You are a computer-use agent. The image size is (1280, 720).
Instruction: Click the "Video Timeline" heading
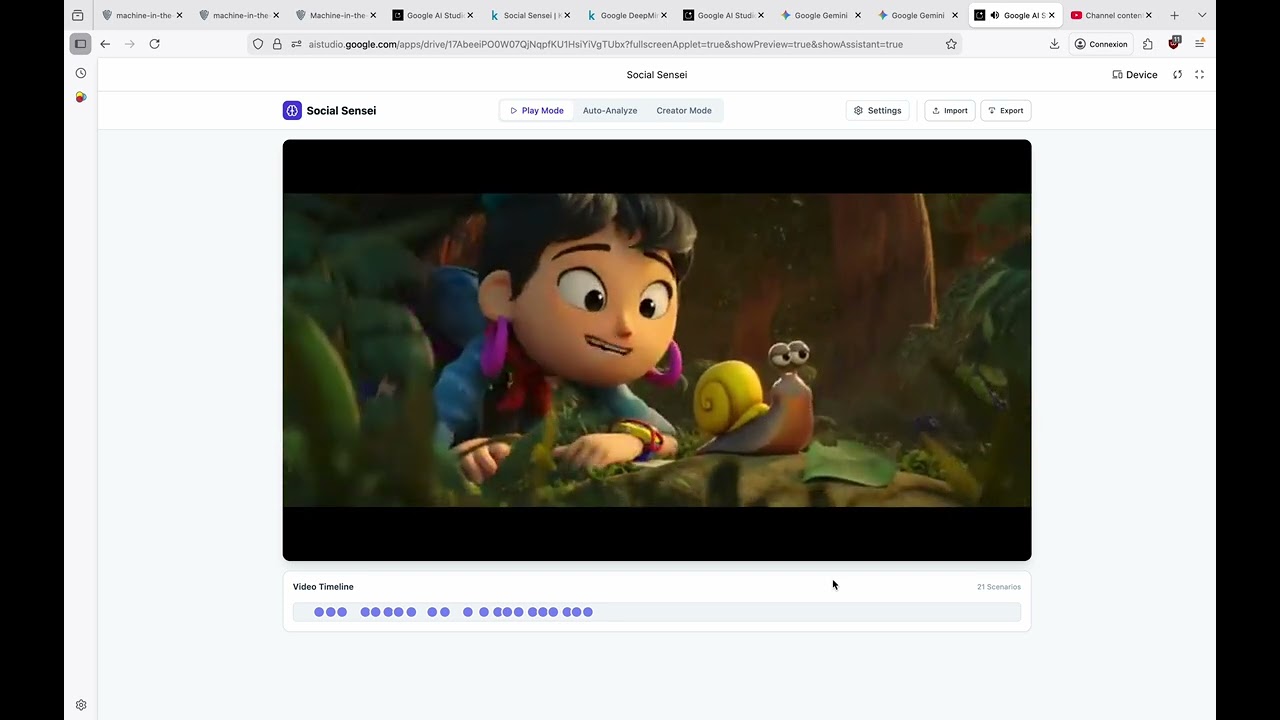(x=323, y=587)
